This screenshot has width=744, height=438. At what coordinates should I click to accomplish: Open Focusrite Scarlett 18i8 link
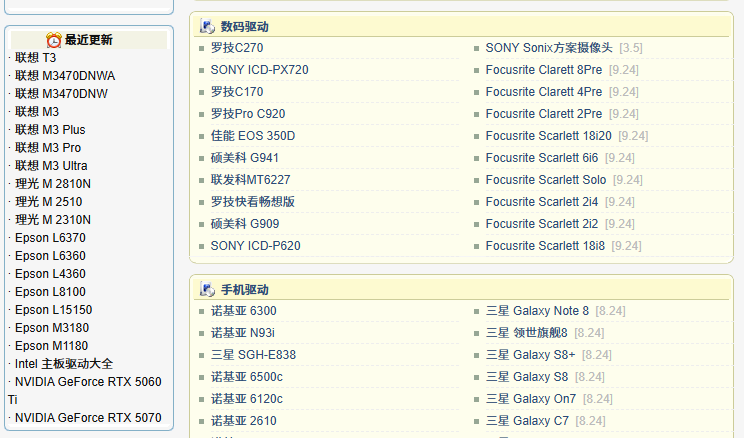[x=545, y=246]
